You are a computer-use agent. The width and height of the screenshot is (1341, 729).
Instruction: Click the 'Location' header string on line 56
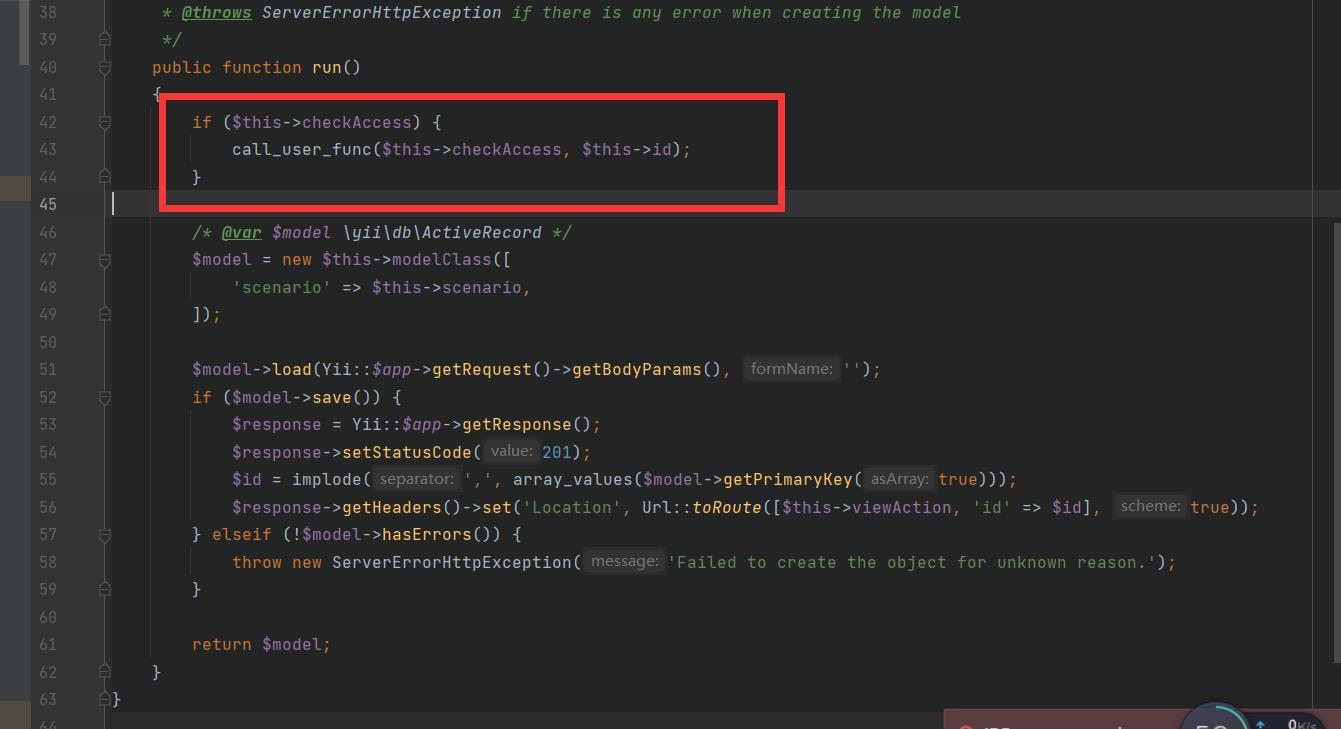[572, 507]
